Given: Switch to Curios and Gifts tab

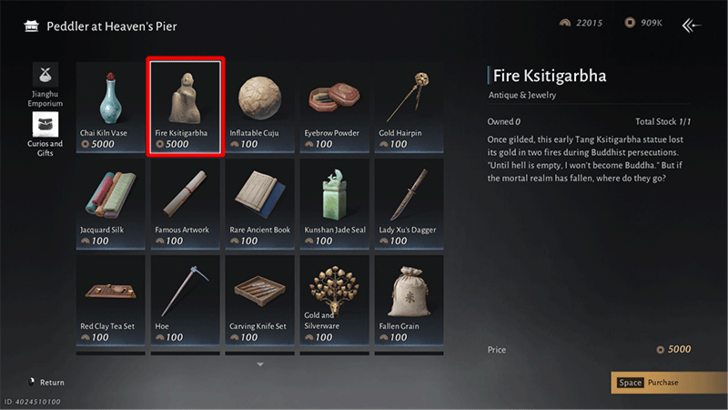Looking at the screenshot, I should coord(45,134).
